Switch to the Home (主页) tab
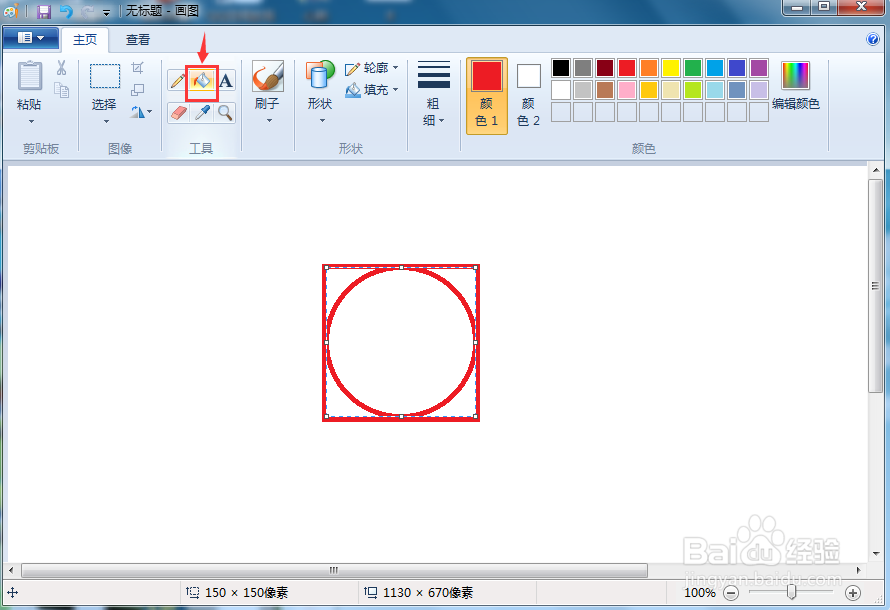 click(x=85, y=39)
